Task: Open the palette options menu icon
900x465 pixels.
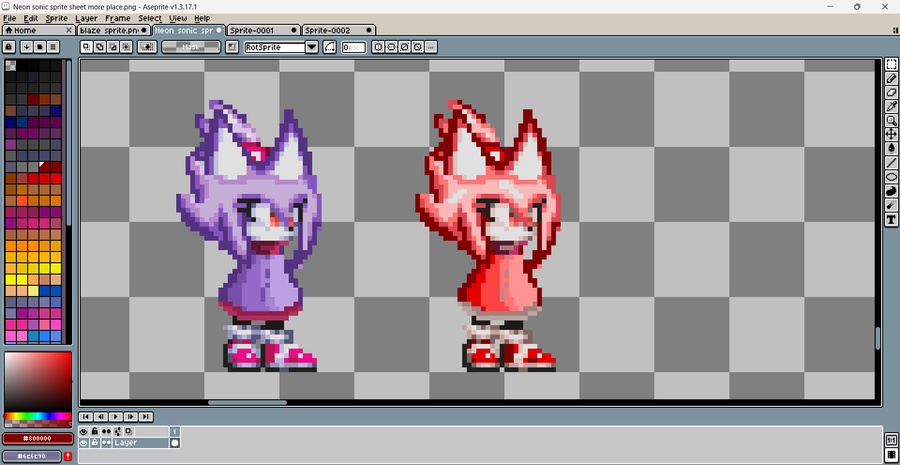Action: 53,46
